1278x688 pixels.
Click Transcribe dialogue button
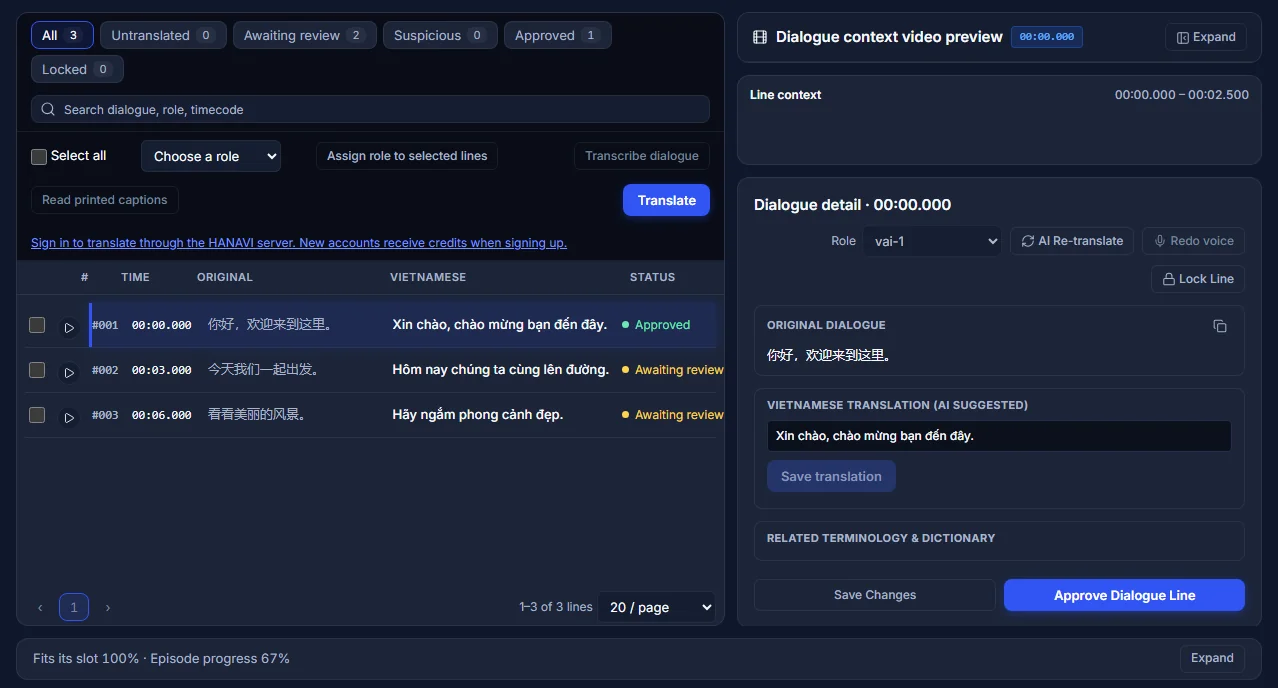(x=642, y=156)
